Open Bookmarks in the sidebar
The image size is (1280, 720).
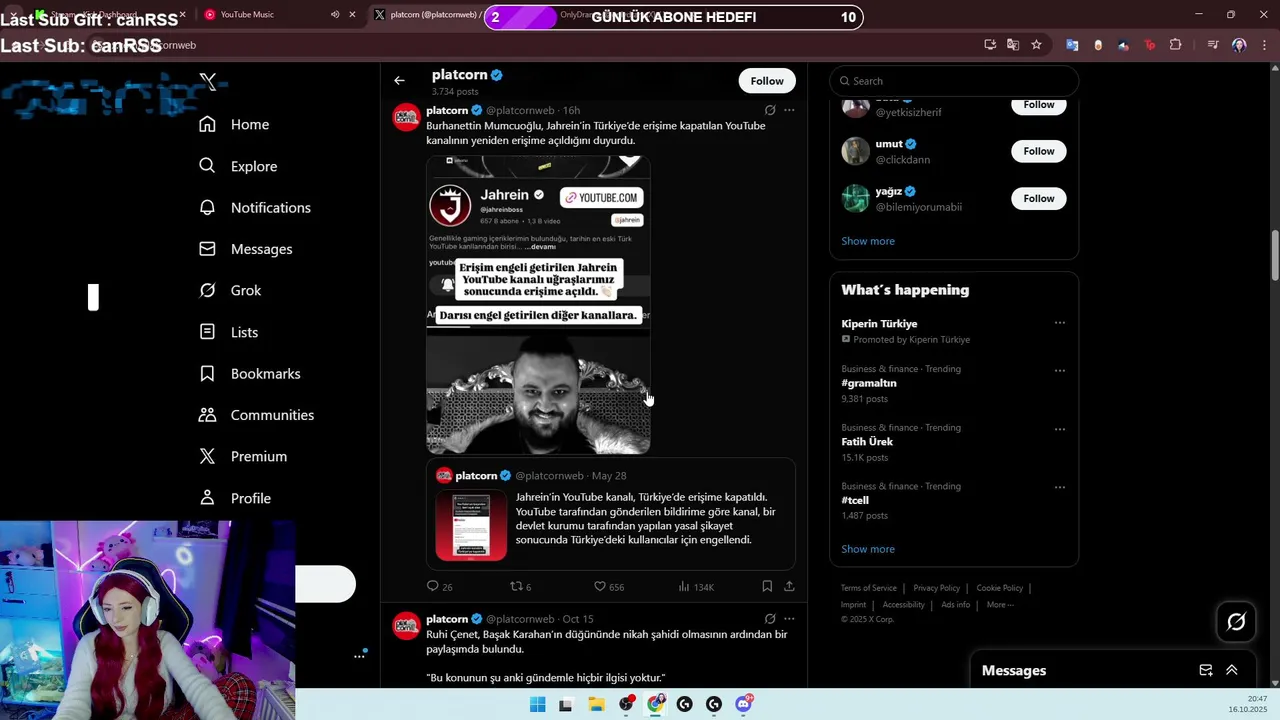[250, 373]
